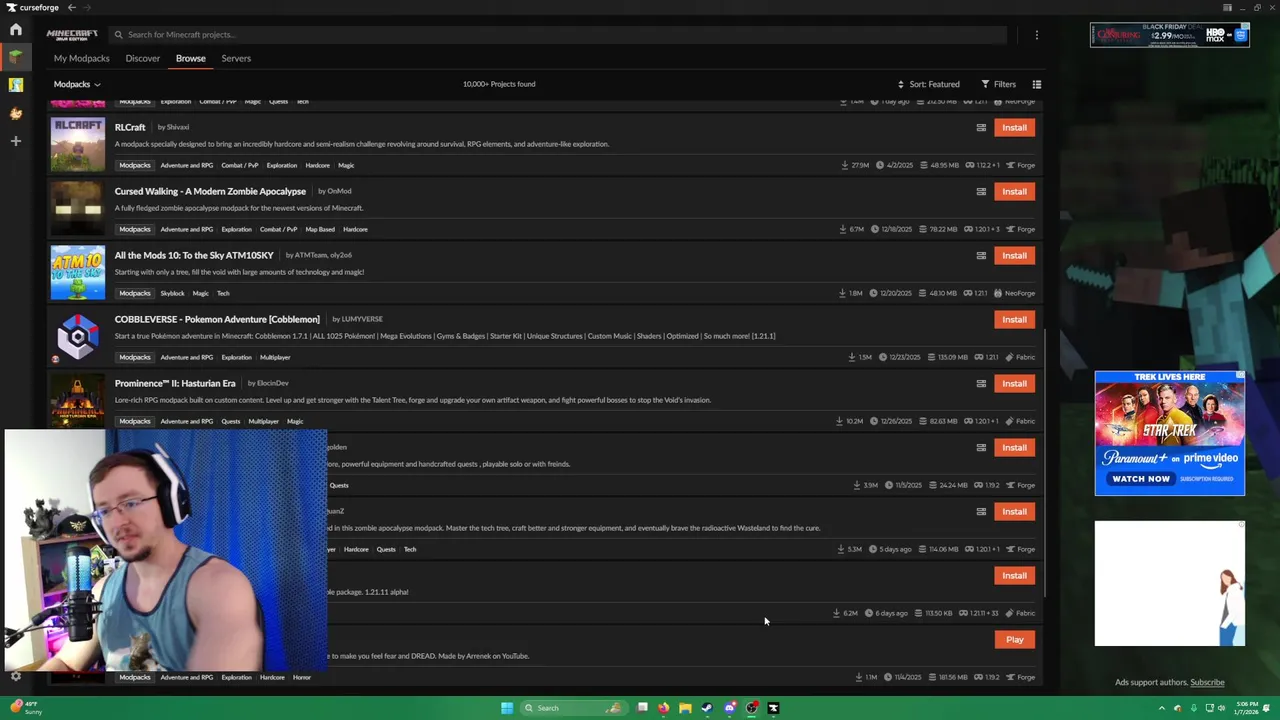Open ATM 10 To the Sky thumbnail

point(78,272)
